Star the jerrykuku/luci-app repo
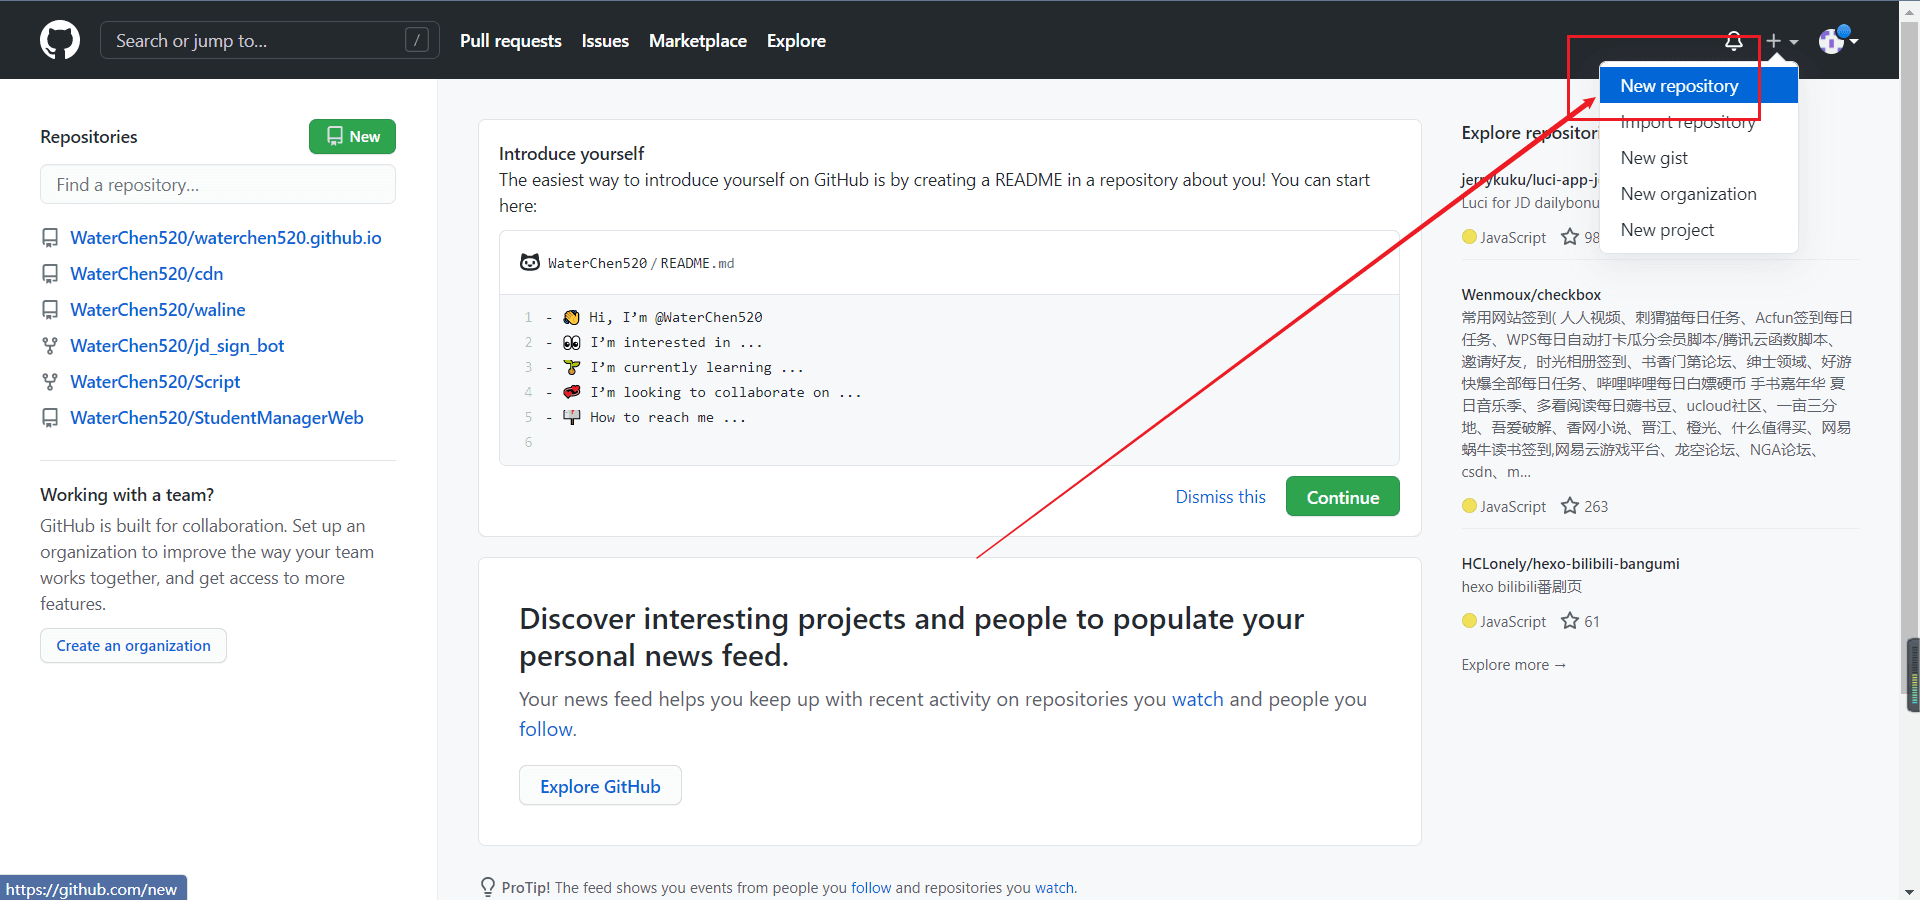Screen dimensions: 1920x900 point(1570,237)
